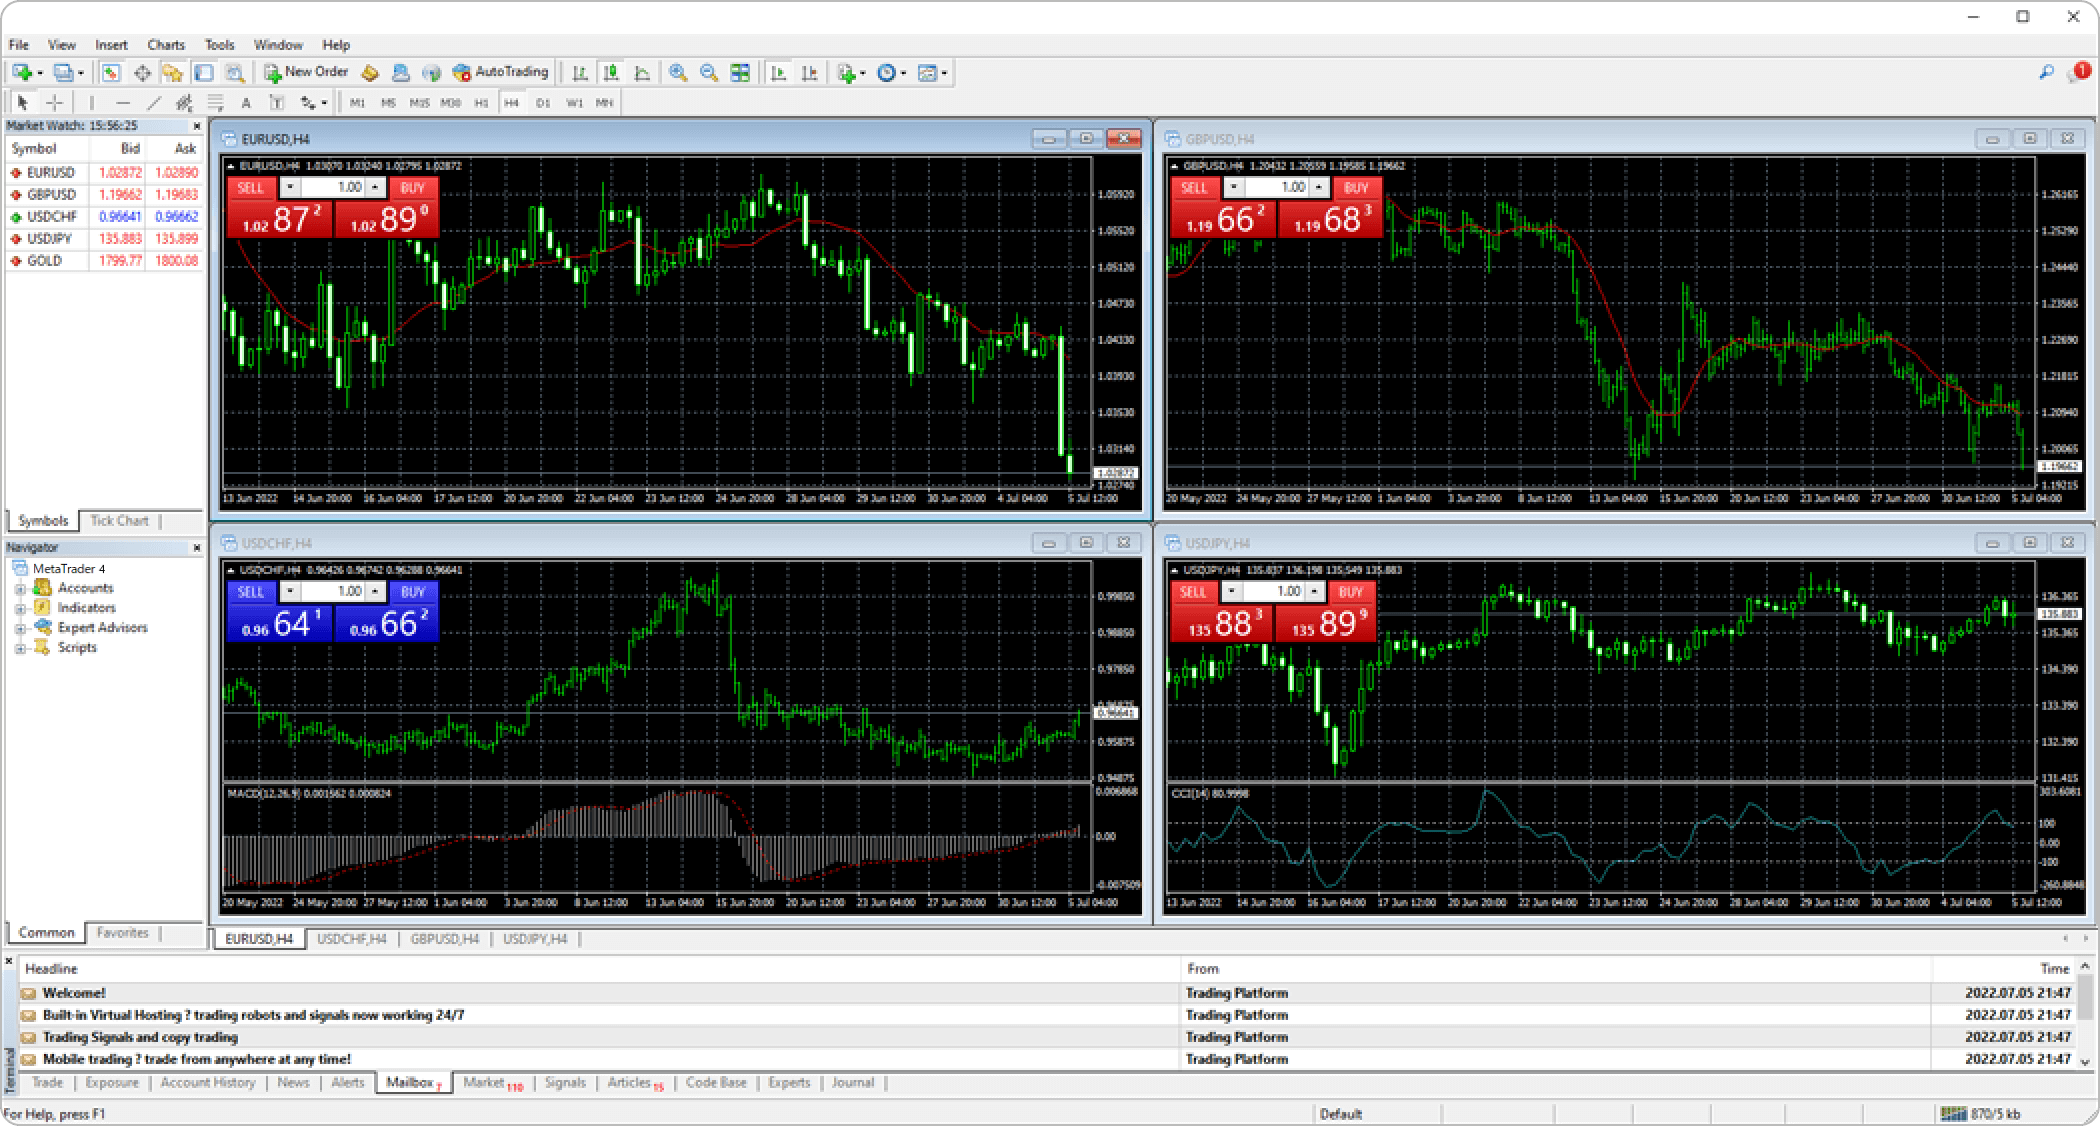The height and width of the screenshot is (1126, 2100).
Task: Expand the Indicators dropdown arrow
Action: 863,73
